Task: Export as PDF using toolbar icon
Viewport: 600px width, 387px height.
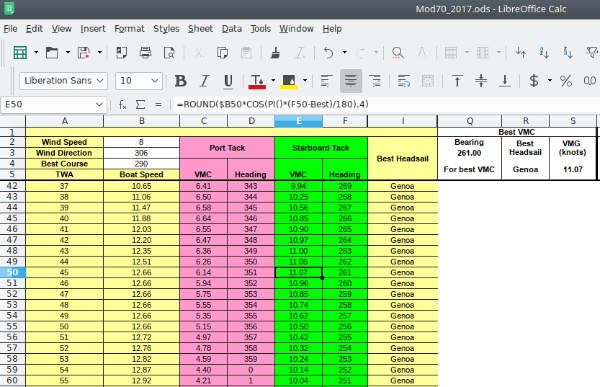Action: 122,52
